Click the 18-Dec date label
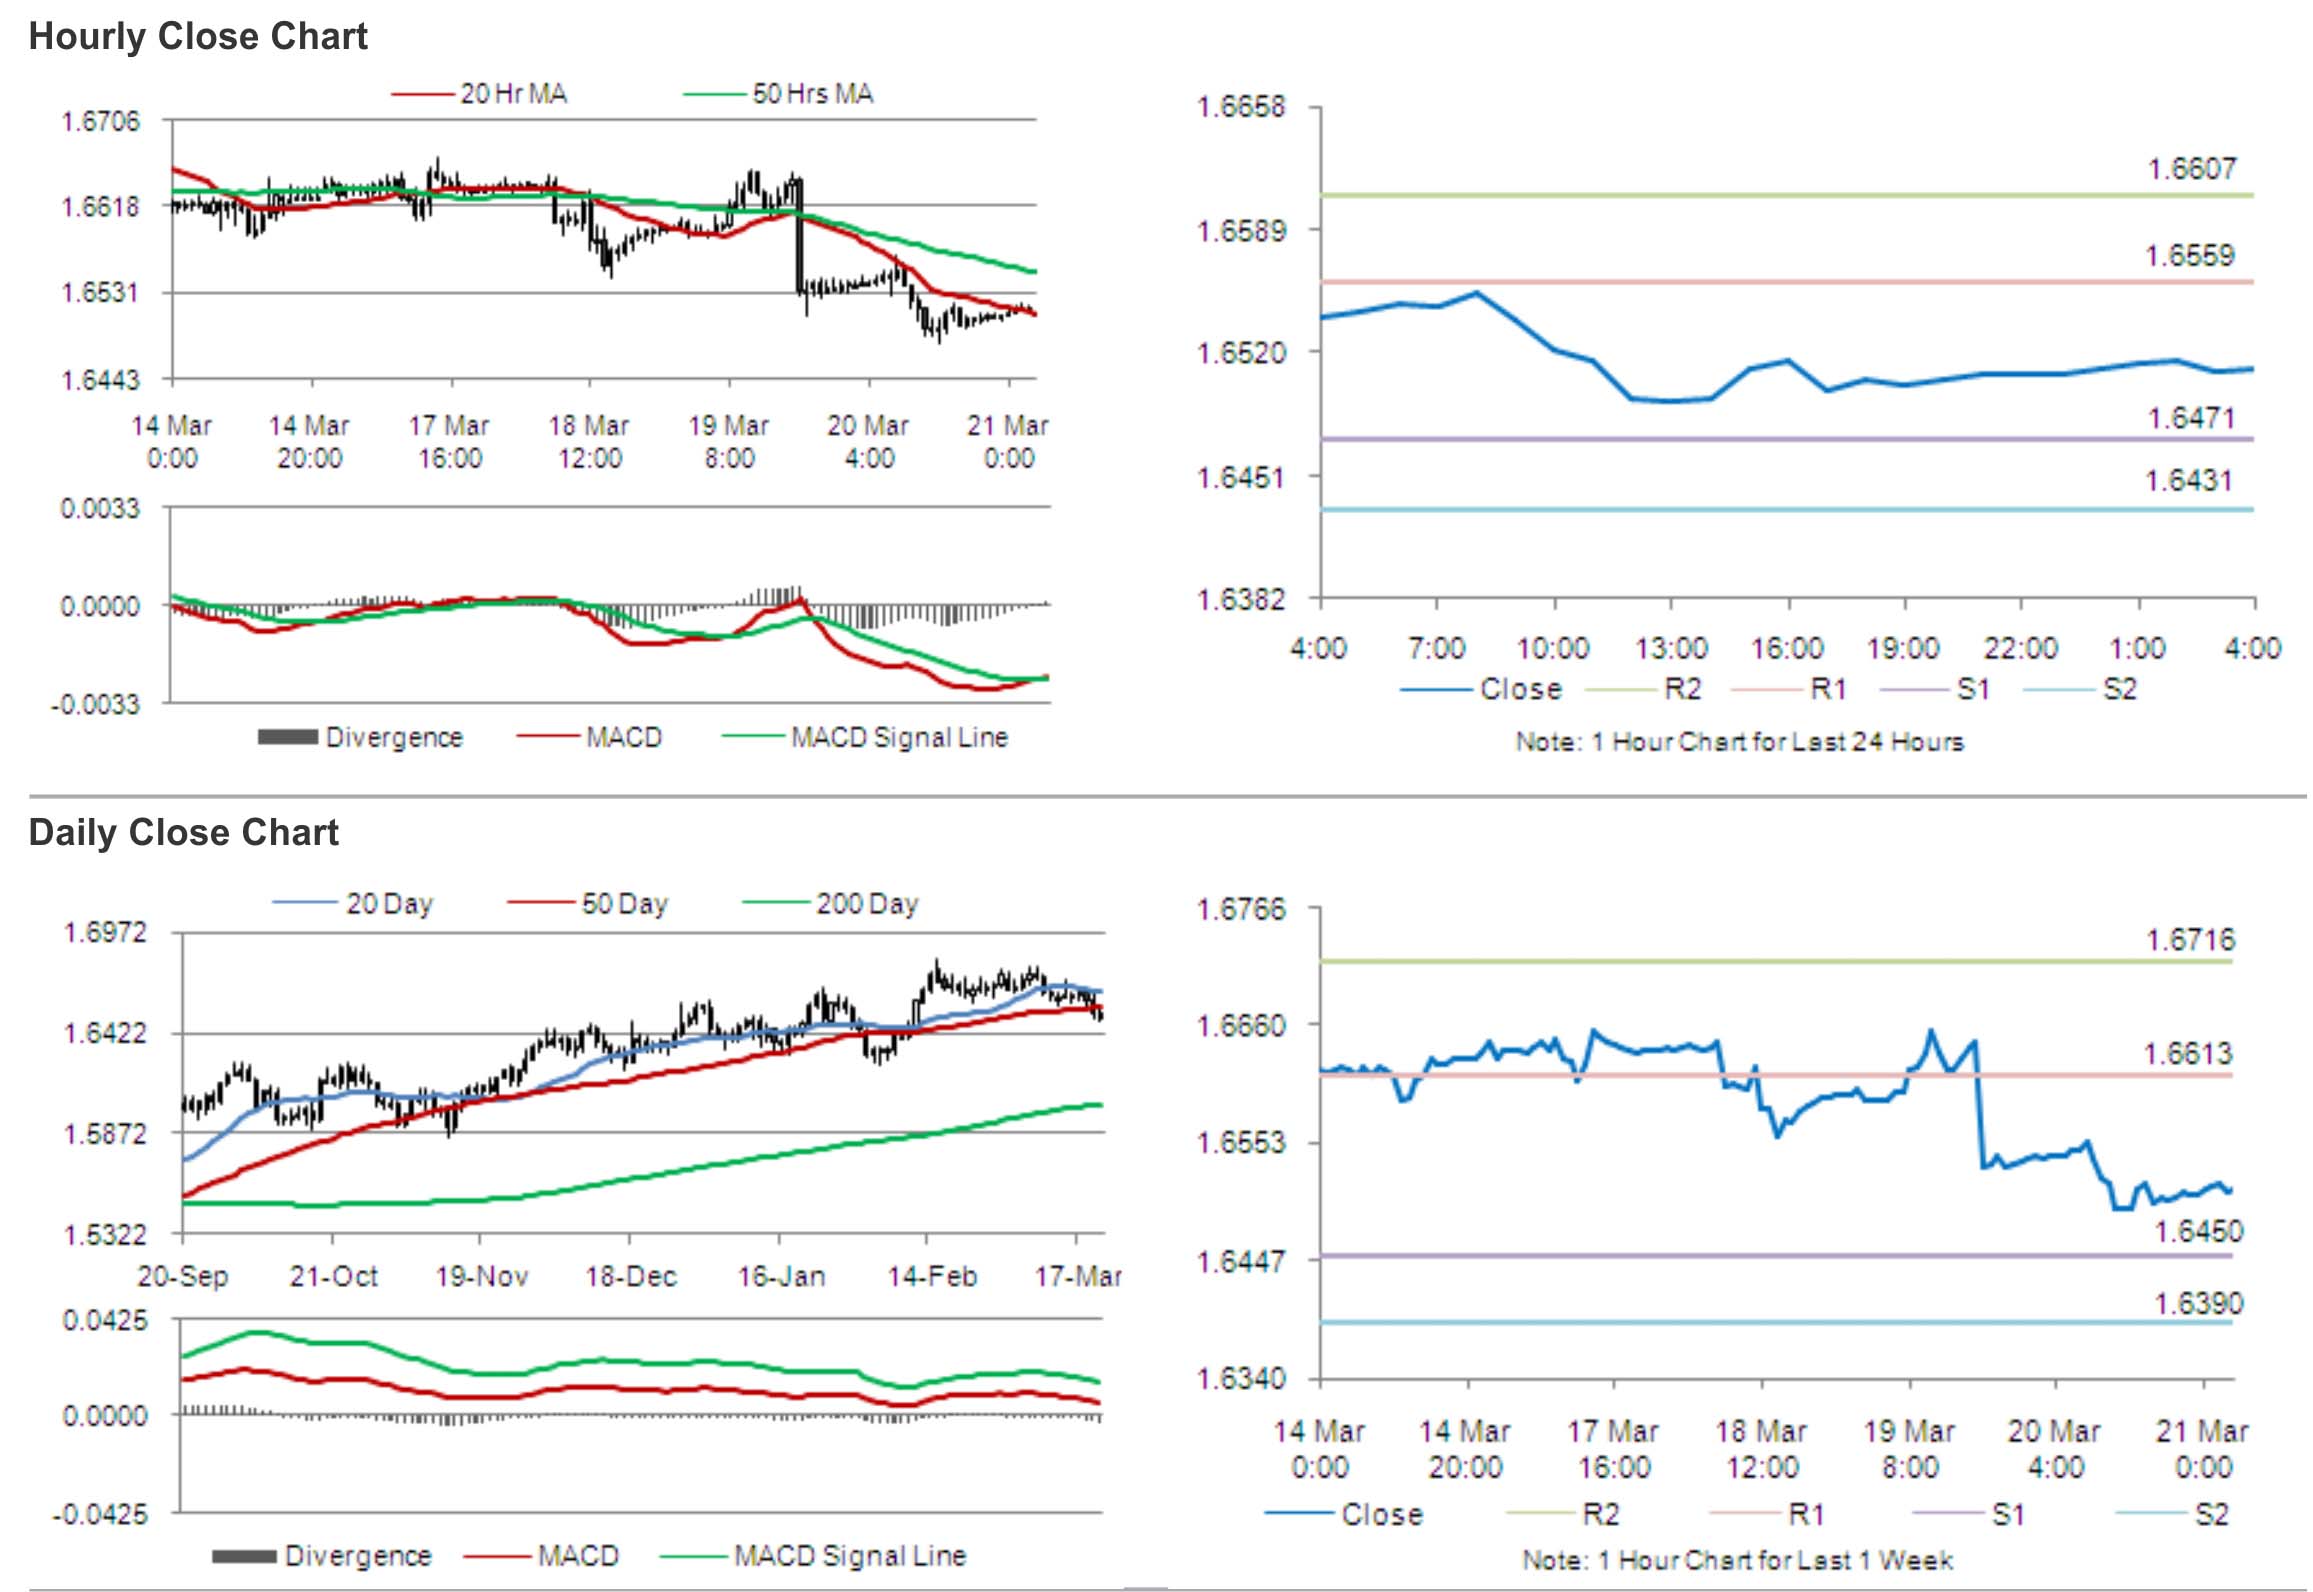The width and height of the screenshot is (2313, 1592). 631,1277
